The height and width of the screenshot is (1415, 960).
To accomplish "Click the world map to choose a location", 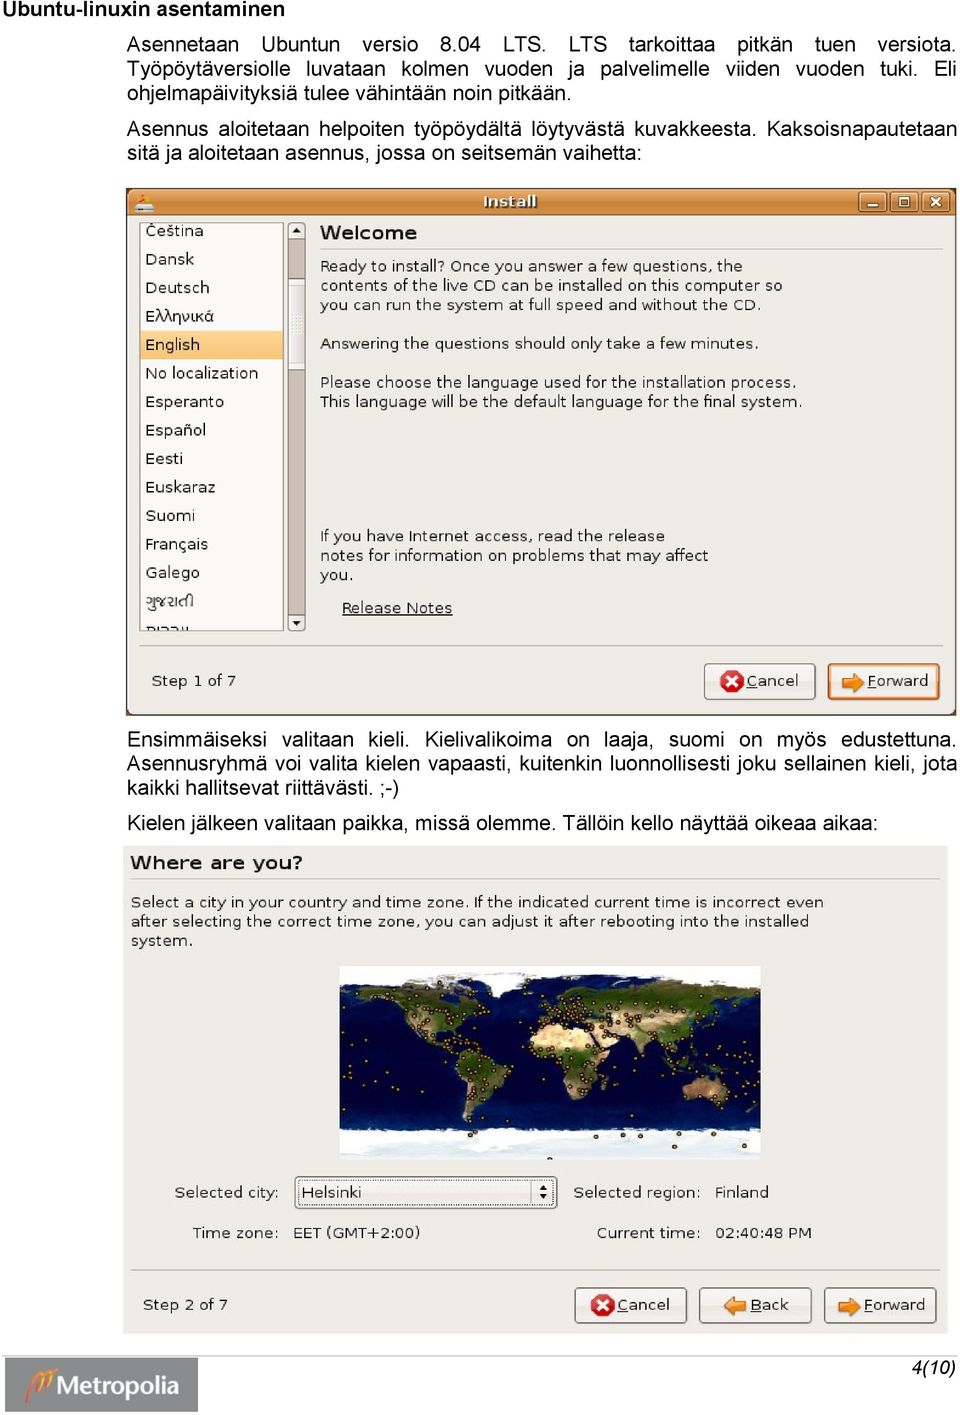I will [550, 1061].
